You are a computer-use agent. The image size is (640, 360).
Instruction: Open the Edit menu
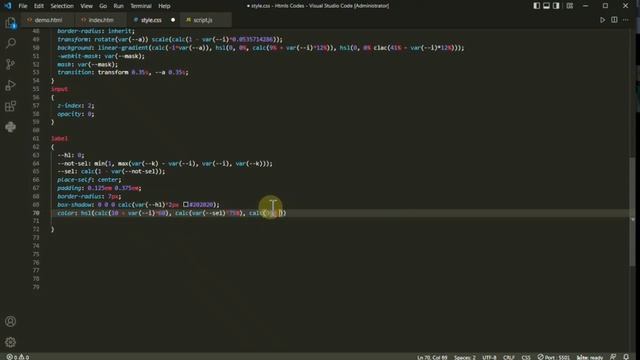39,6
